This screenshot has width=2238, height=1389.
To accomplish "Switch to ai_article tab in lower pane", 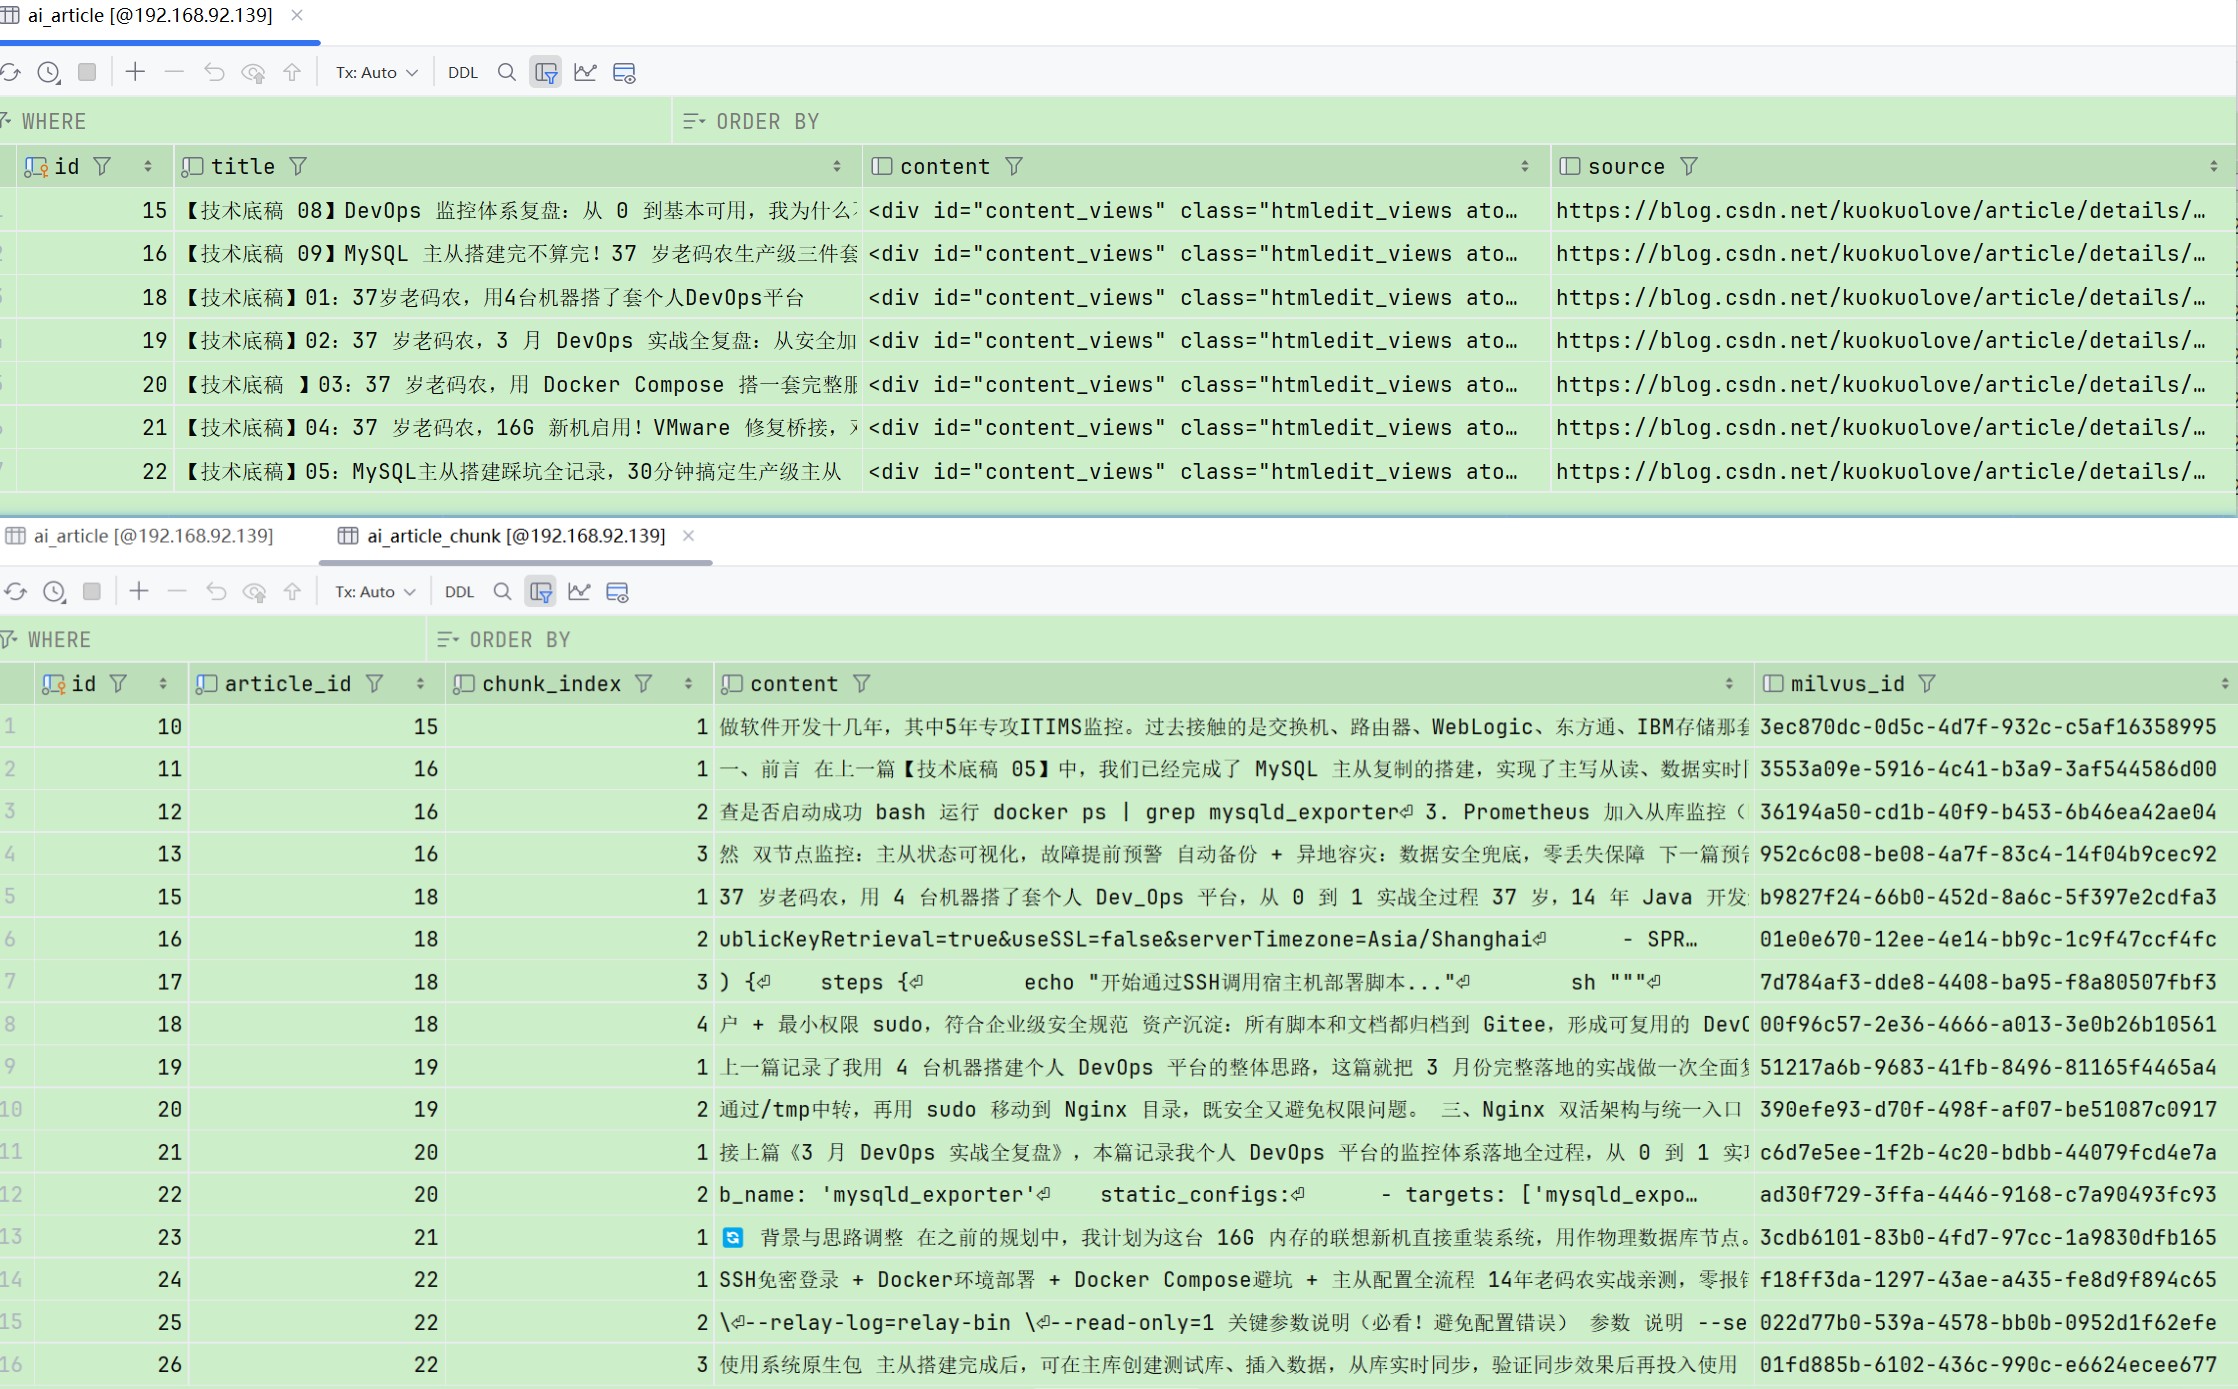I will click(x=152, y=536).
